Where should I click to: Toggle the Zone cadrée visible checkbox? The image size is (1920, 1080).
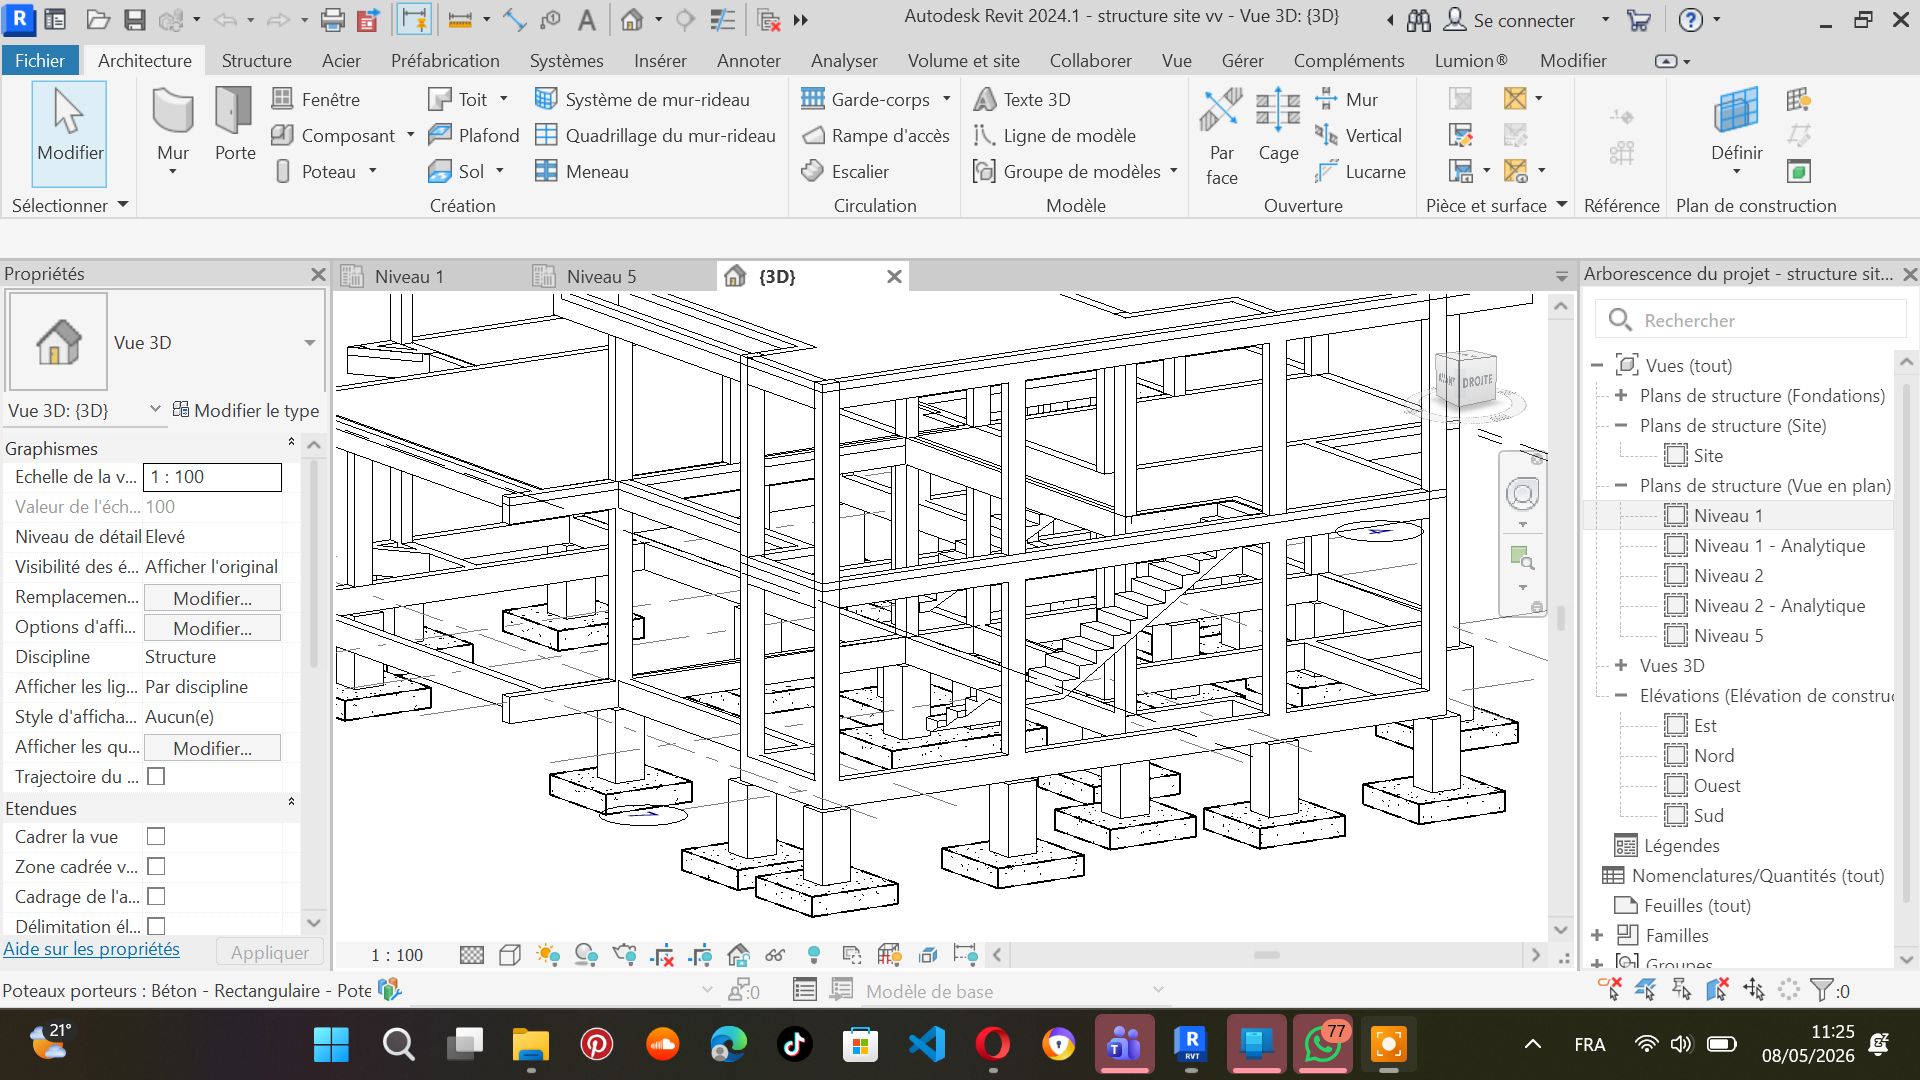[156, 866]
